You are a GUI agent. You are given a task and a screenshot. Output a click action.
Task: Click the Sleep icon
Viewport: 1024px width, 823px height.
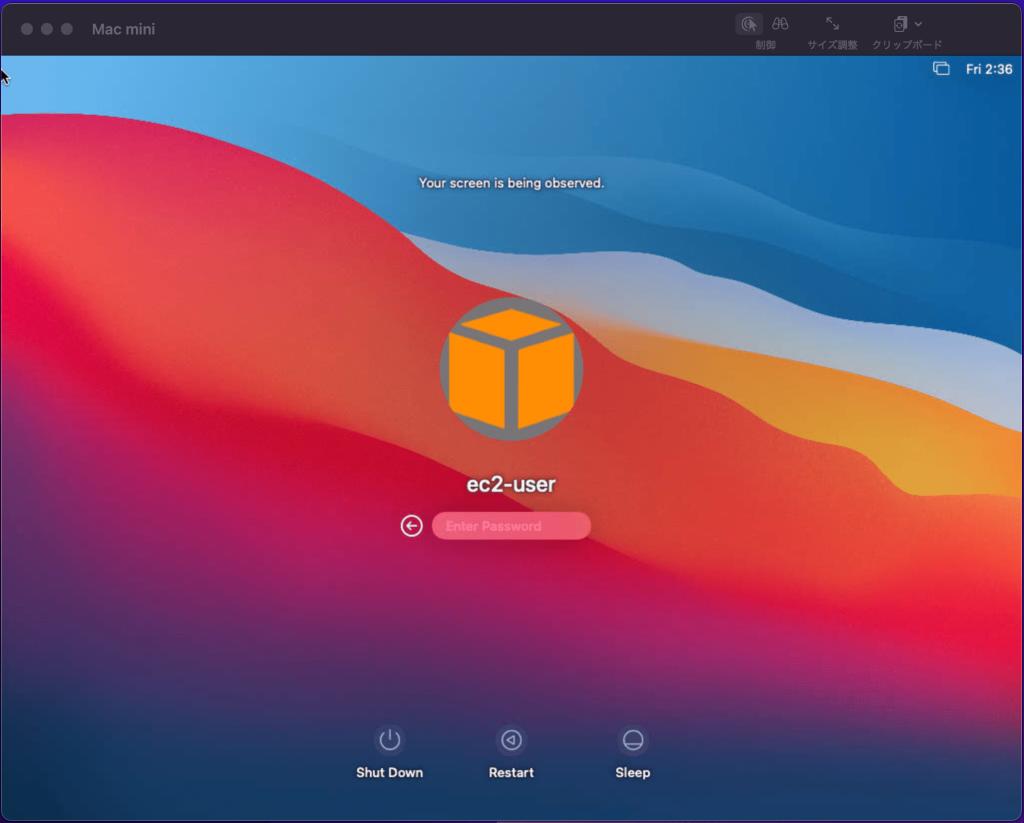(x=633, y=740)
